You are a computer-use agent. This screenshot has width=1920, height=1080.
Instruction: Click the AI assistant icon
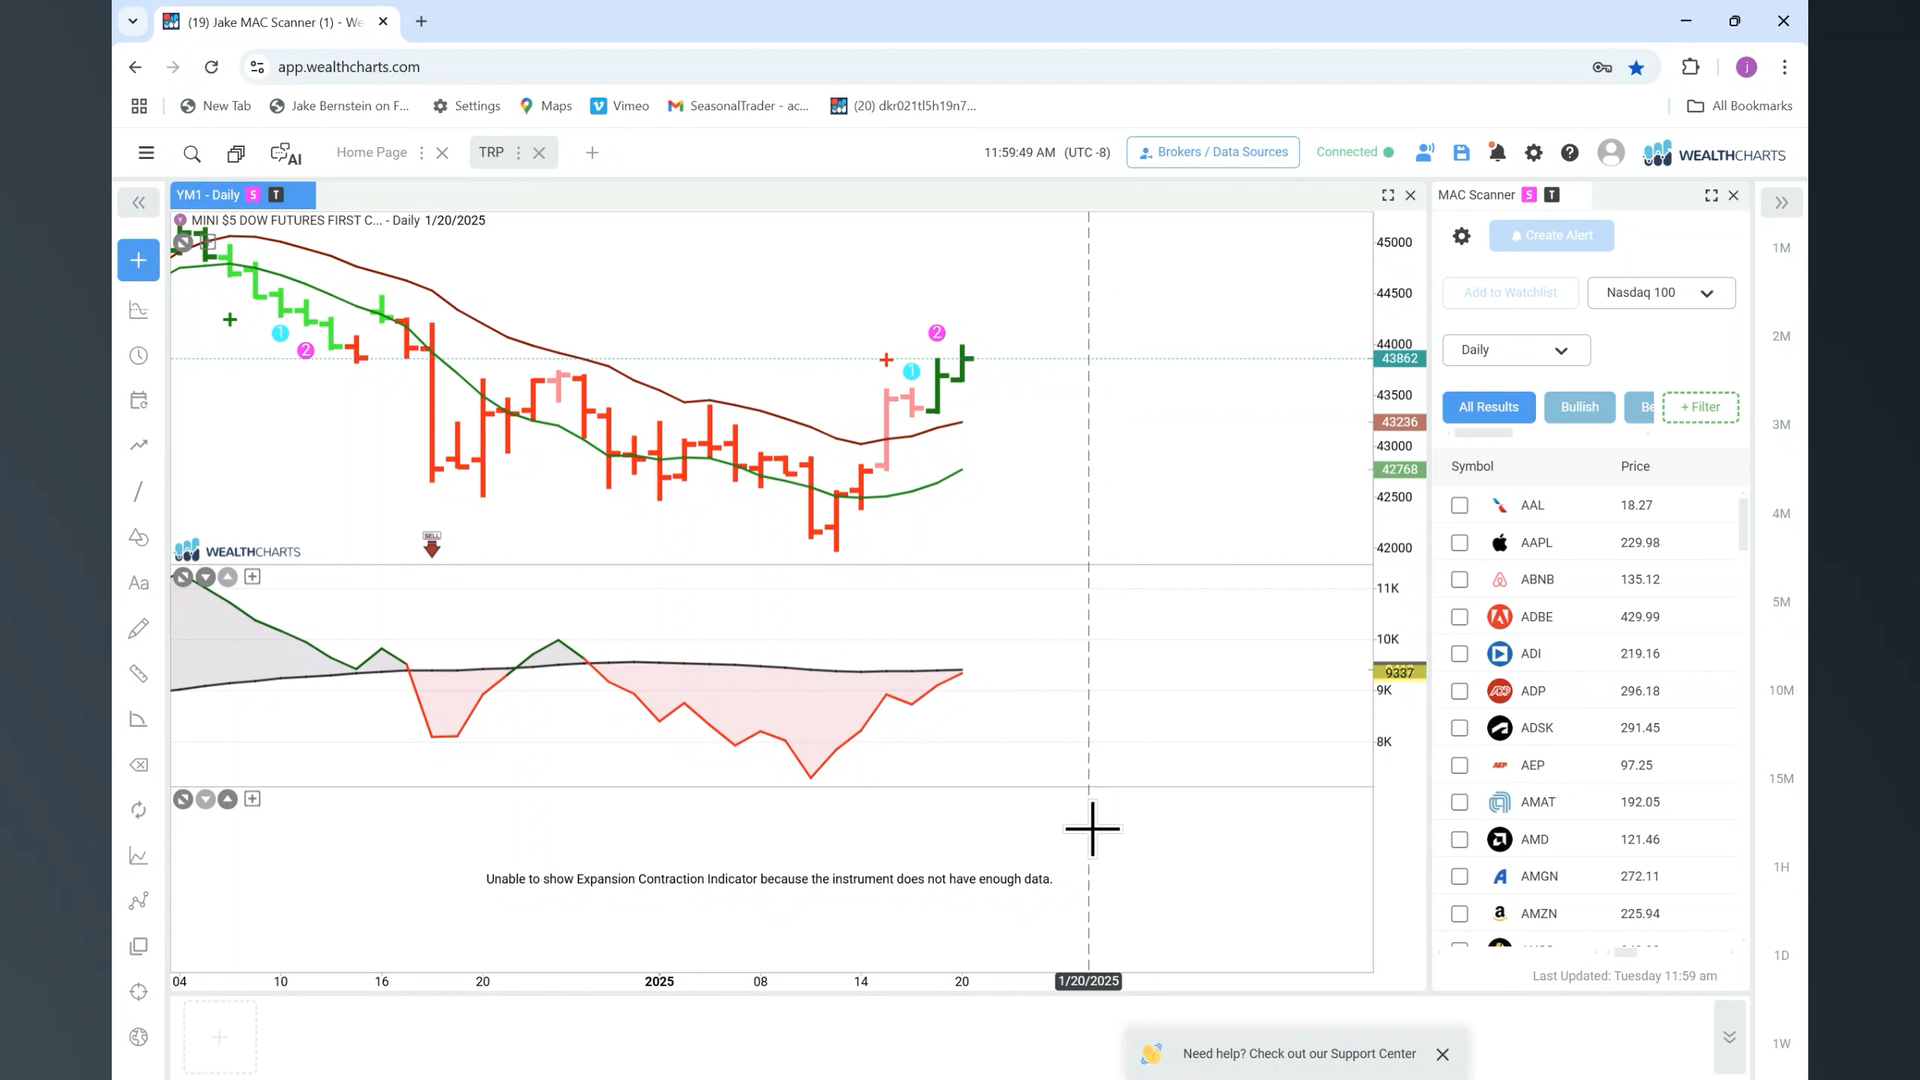pyautogui.click(x=286, y=153)
